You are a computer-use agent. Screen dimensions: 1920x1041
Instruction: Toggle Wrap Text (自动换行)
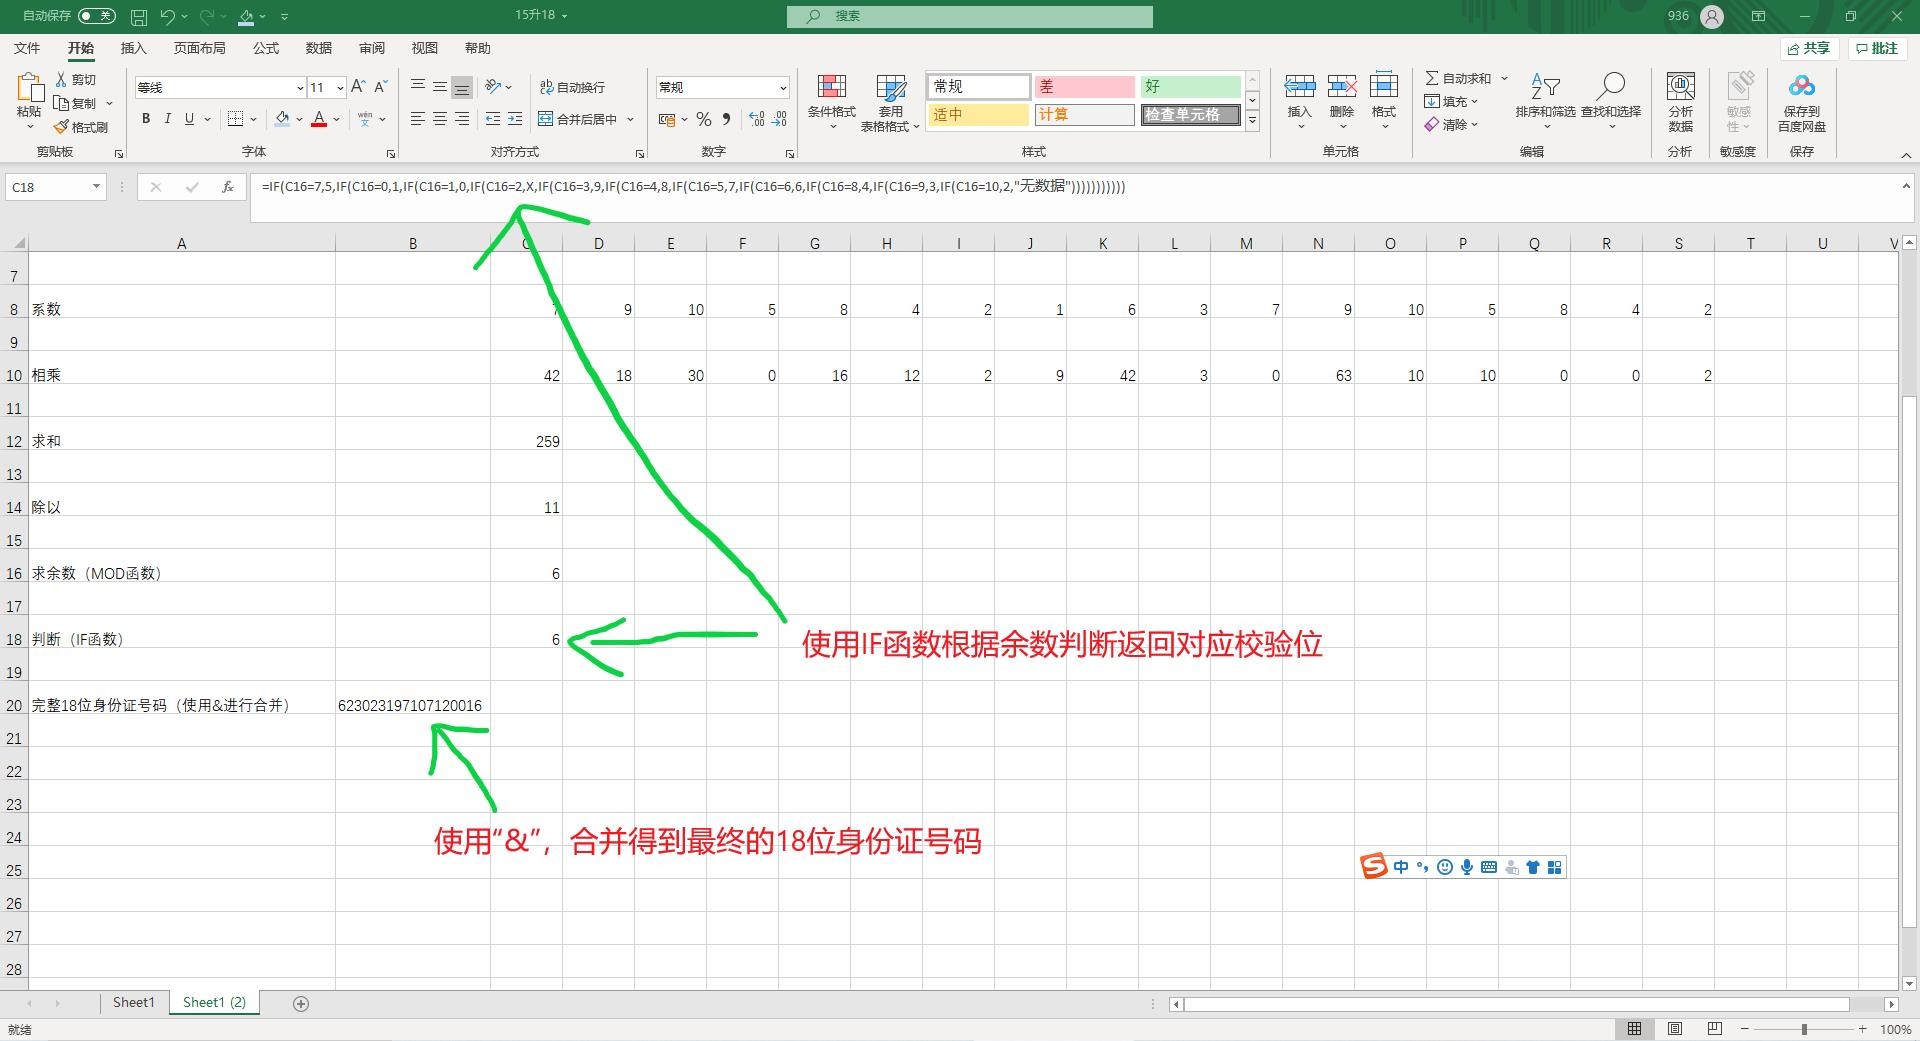572,88
